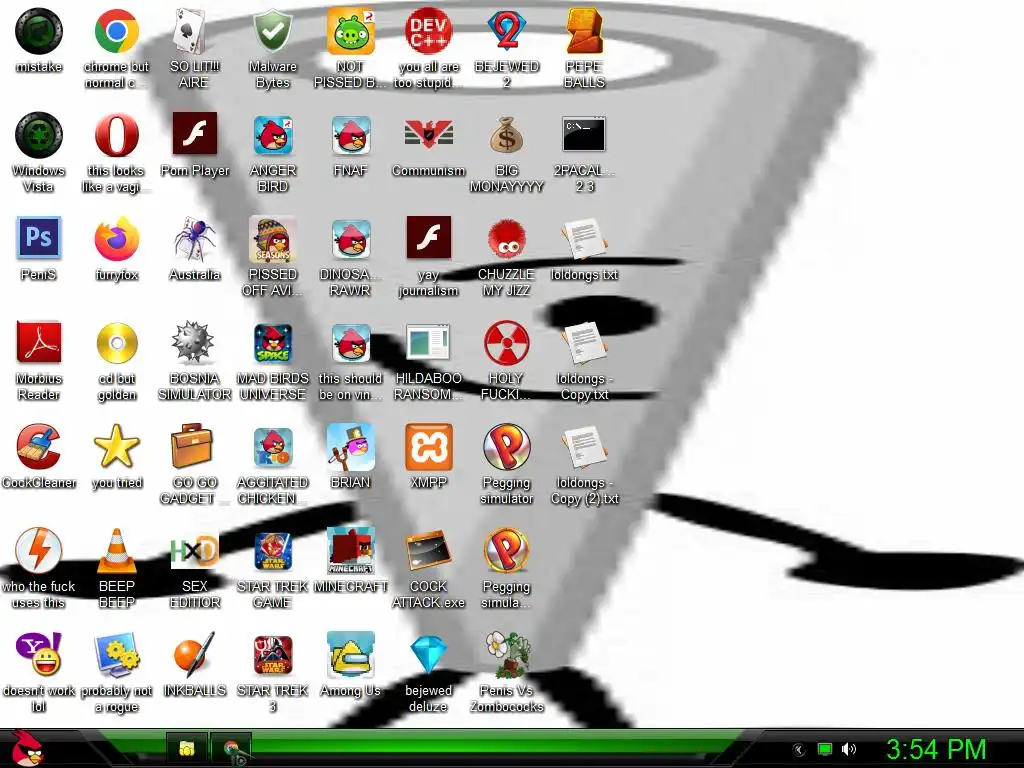
Task: Click the red bird Start button
Action: [x=29, y=748]
